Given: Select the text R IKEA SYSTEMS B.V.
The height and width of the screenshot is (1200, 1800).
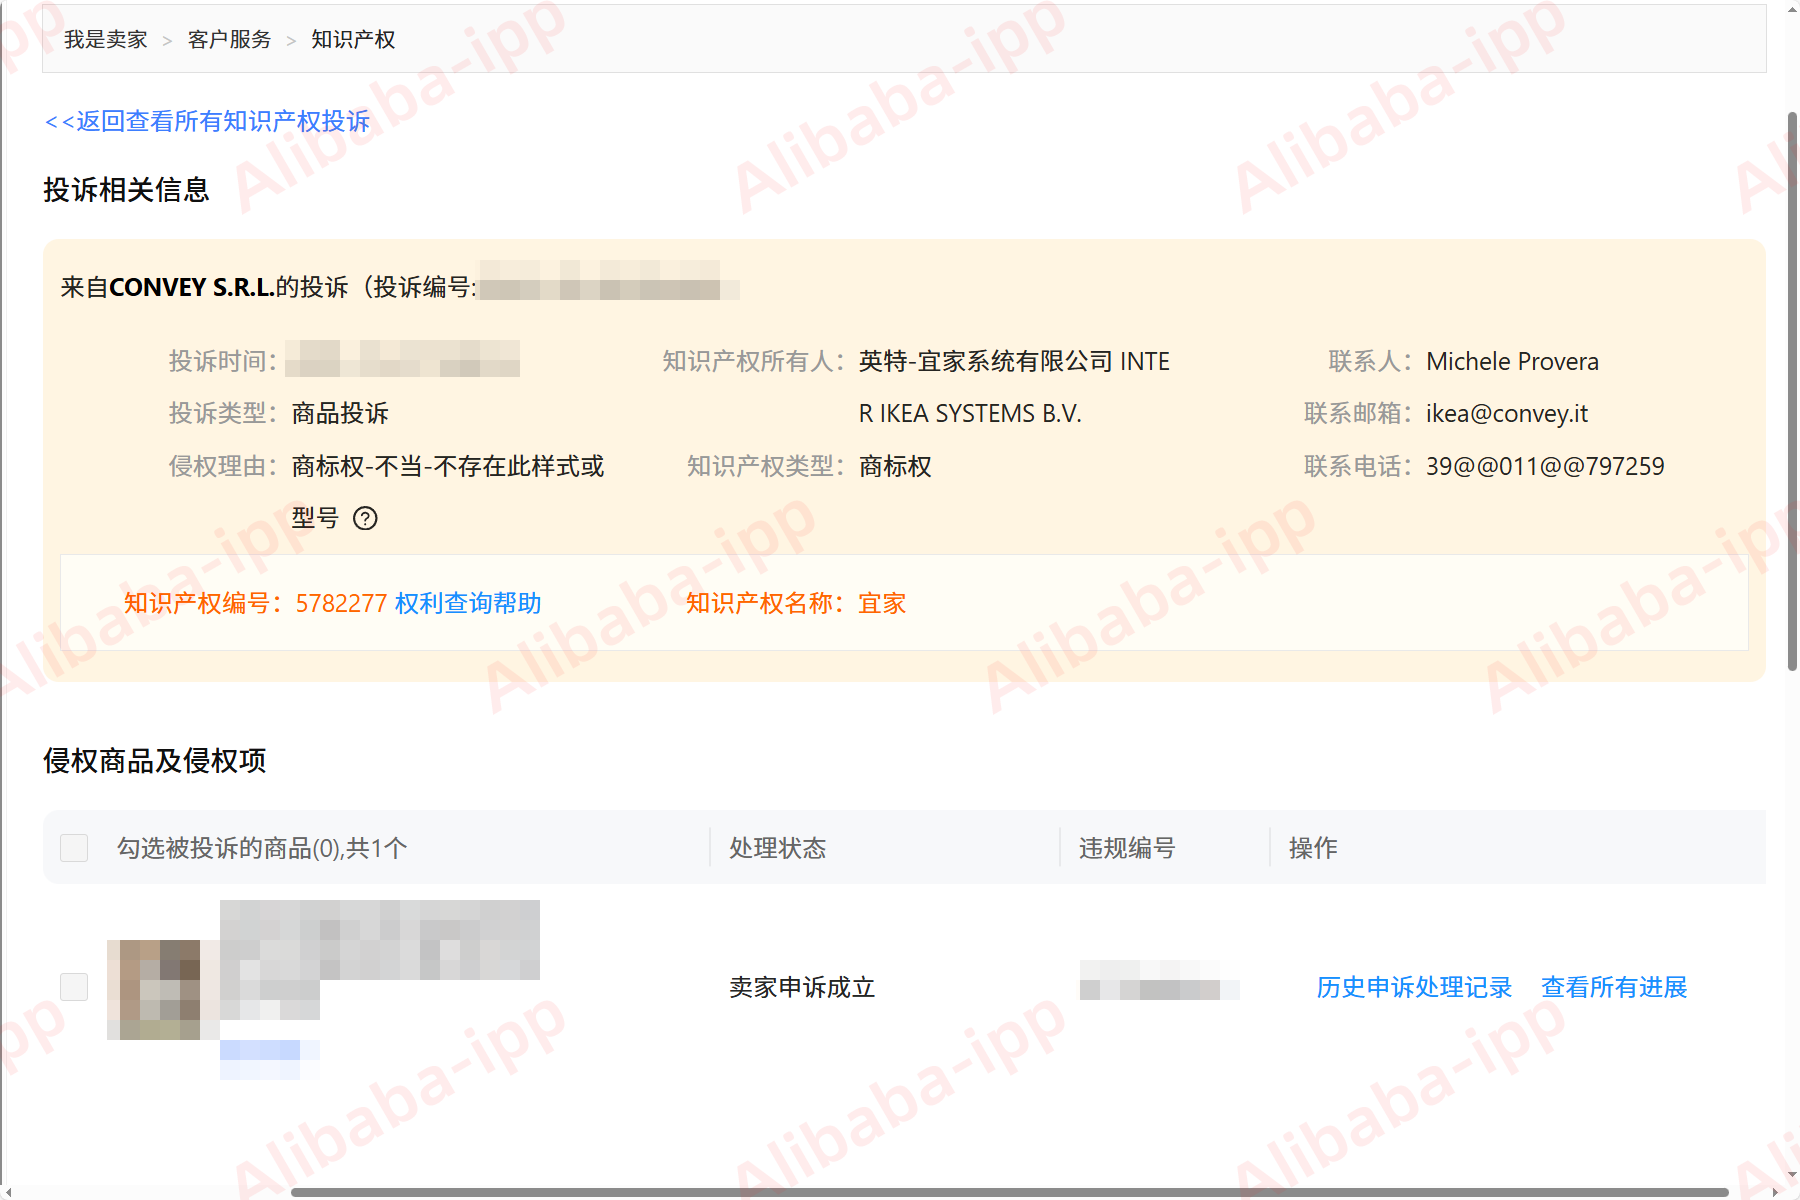Looking at the screenshot, I should 970,413.
